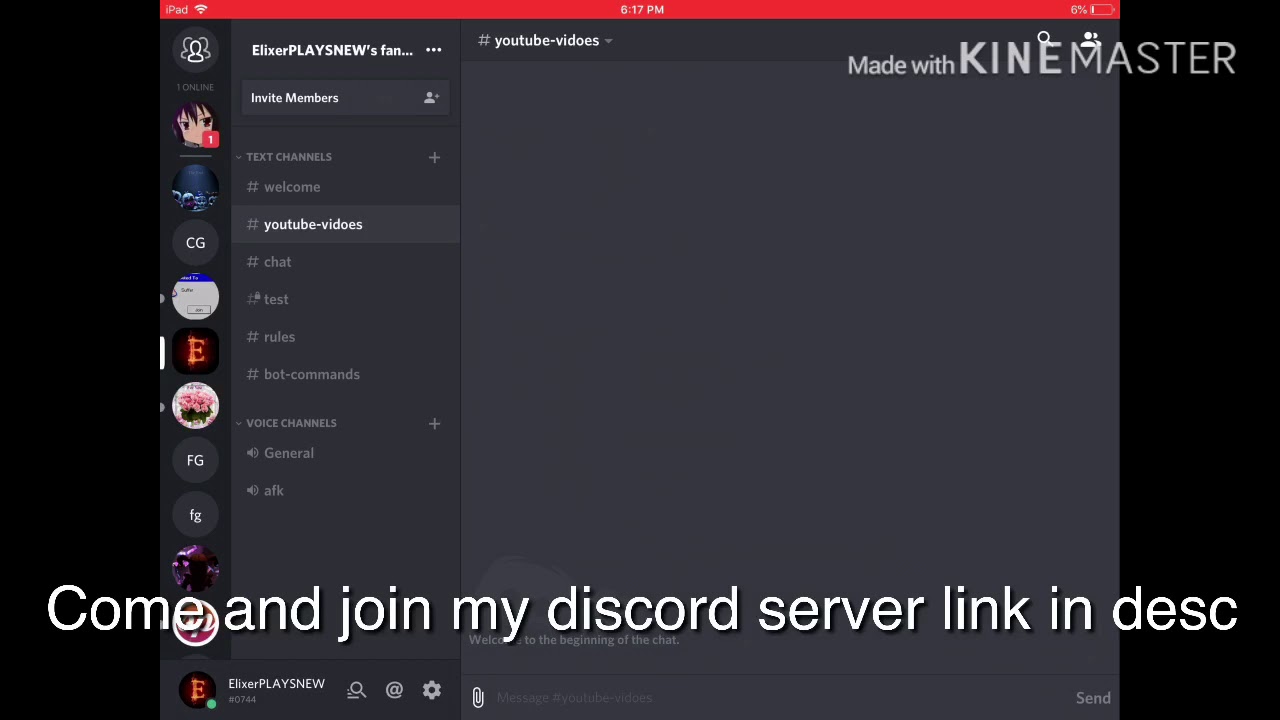Open the purple dark character server icon

(x=195, y=569)
